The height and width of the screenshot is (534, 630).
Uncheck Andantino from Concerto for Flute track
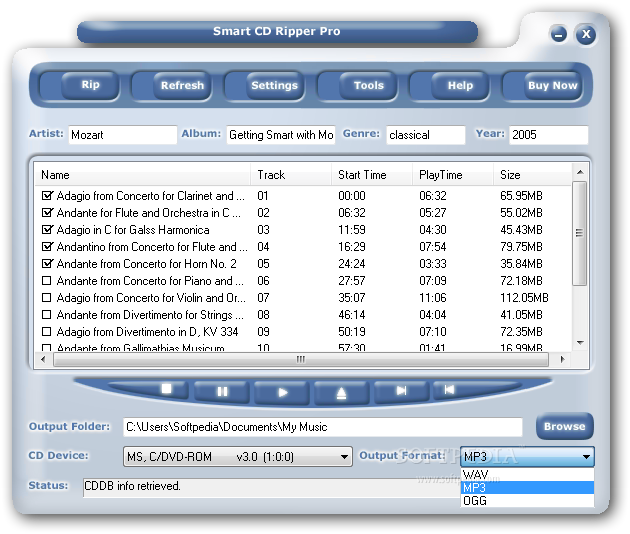click(47, 246)
